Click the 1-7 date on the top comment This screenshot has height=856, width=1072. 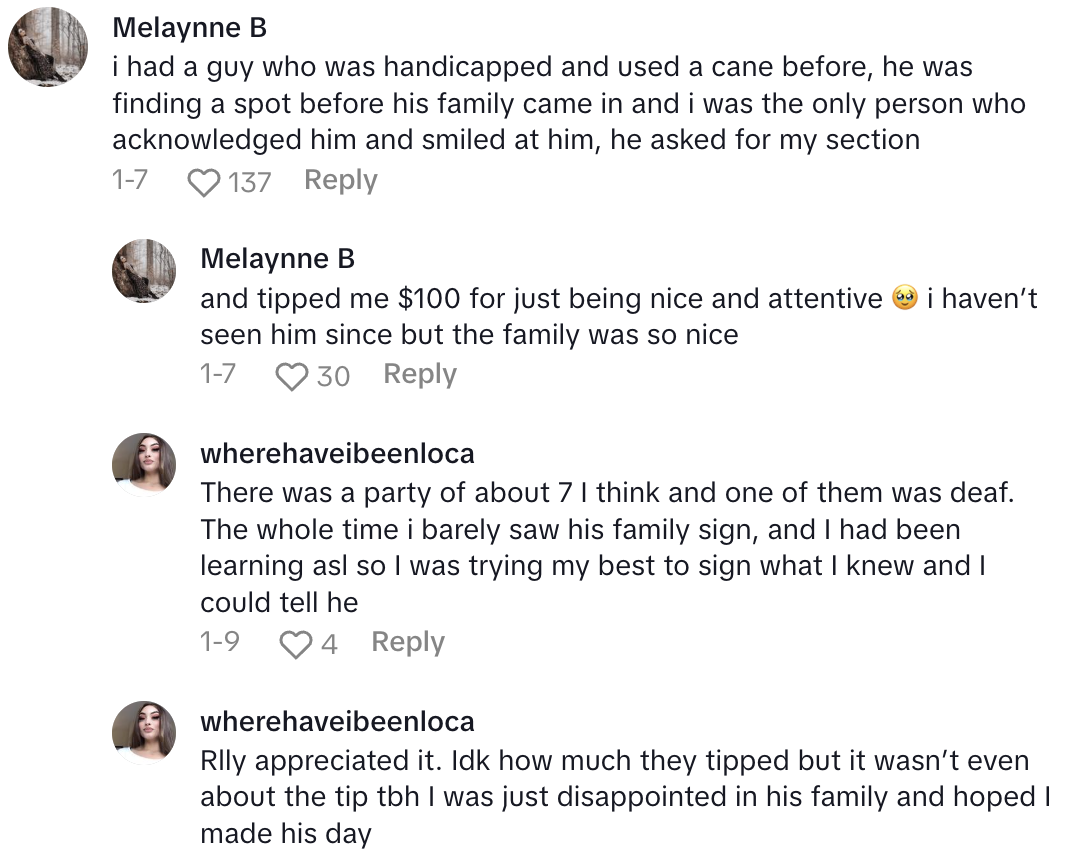coord(131,181)
